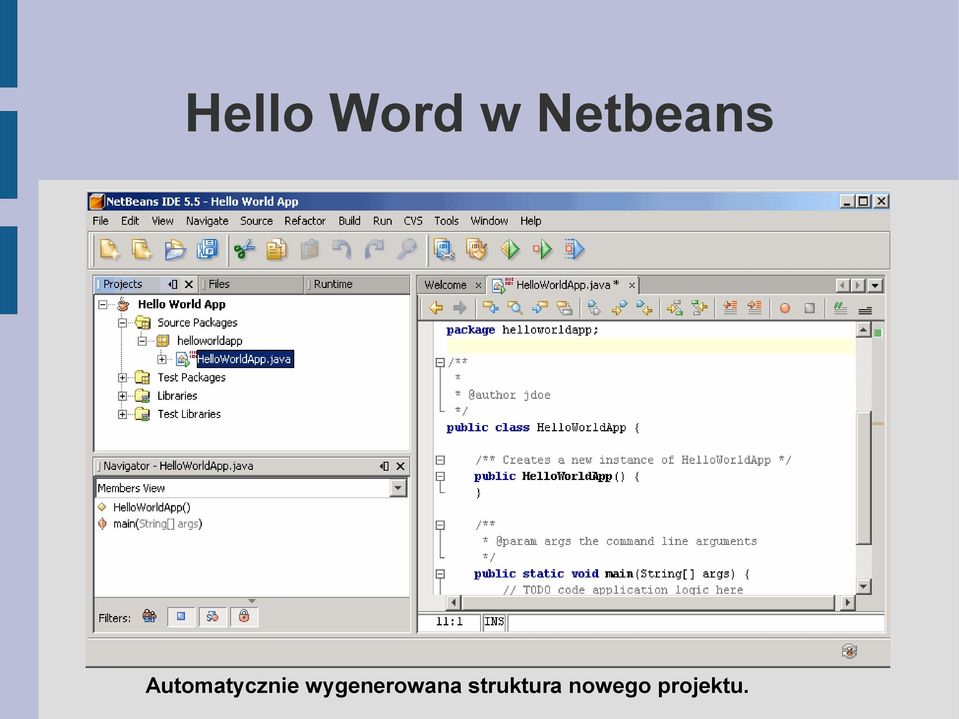This screenshot has width=959, height=719.
Task: Open the Members View dropdown
Action: click(x=398, y=488)
